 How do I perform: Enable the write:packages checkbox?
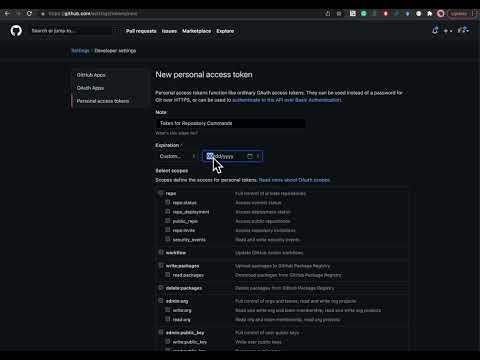tap(161, 266)
